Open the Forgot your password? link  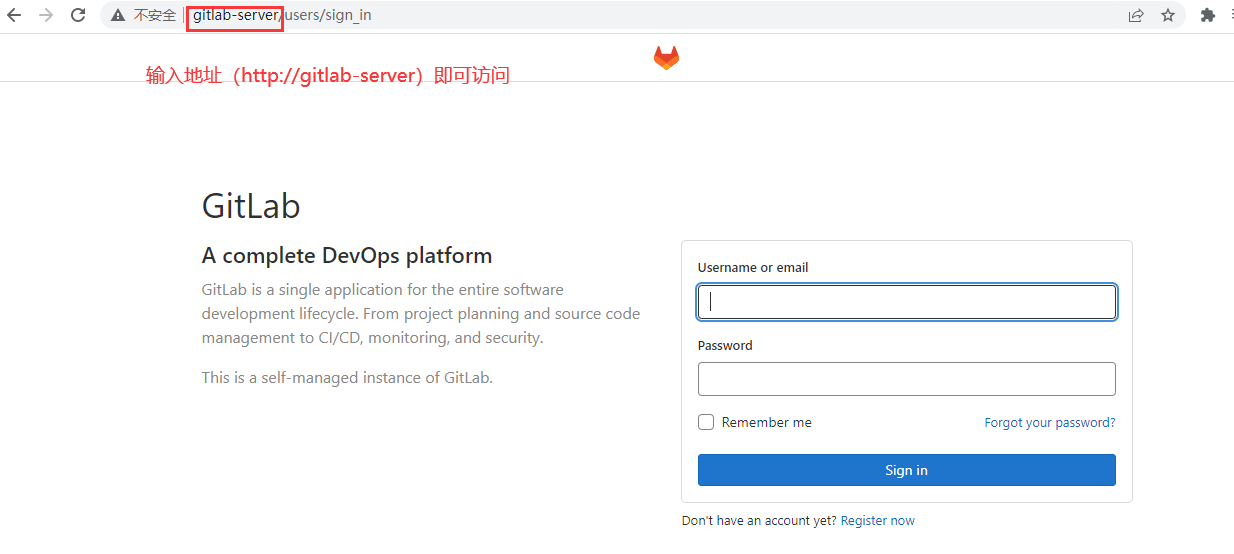[x=1050, y=423]
